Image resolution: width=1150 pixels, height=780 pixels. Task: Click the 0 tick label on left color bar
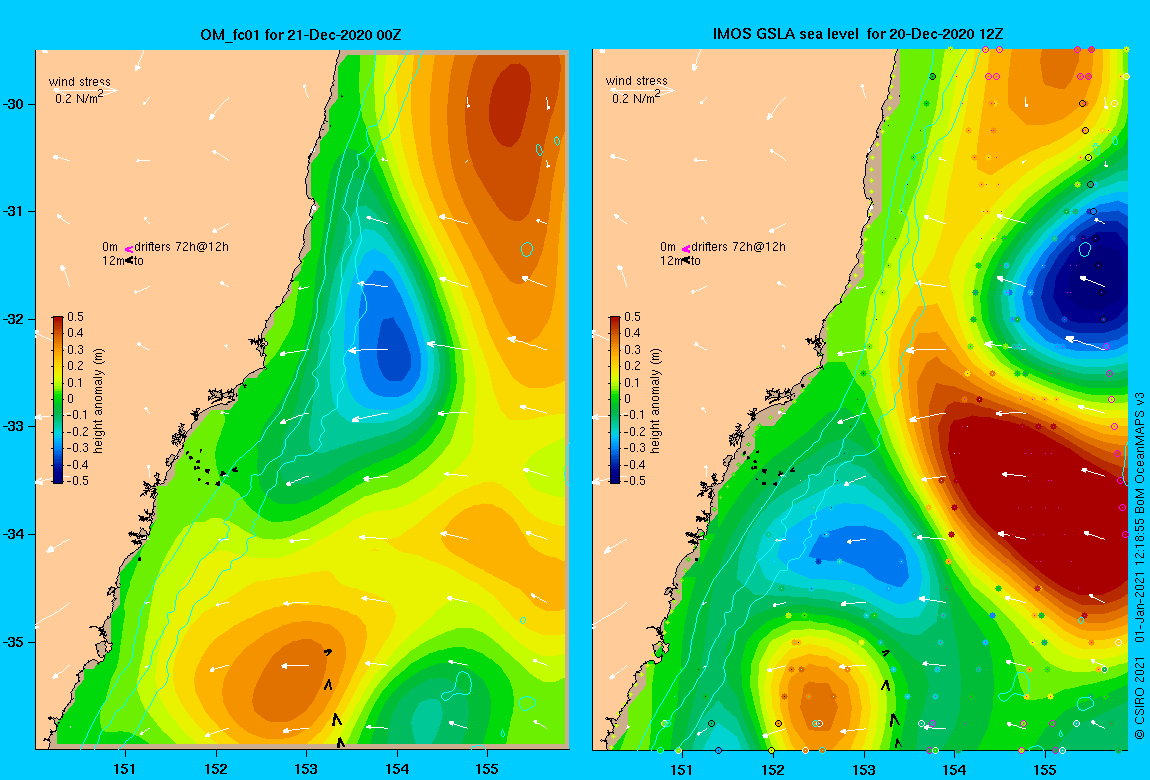[71, 399]
